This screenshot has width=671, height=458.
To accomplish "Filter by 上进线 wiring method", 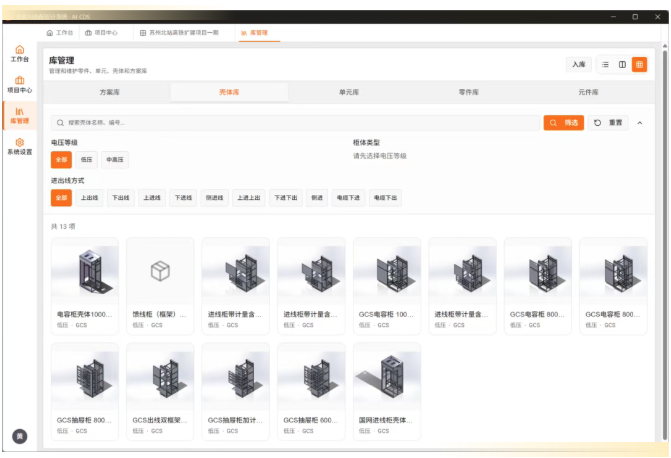I will coord(152,198).
